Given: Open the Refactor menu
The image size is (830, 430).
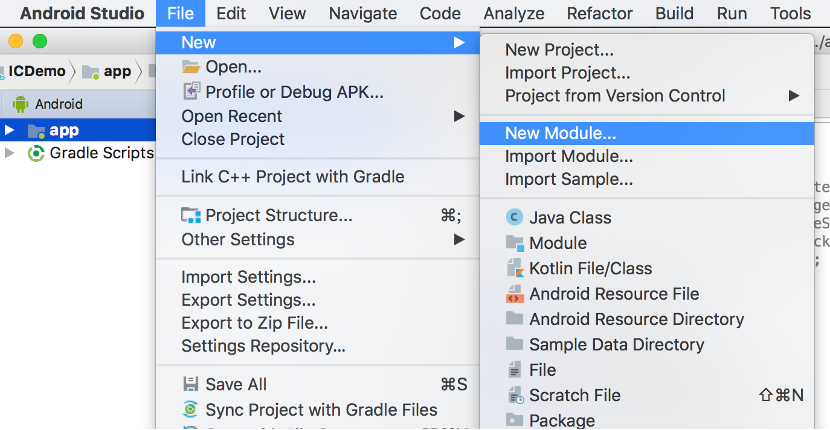Looking at the screenshot, I should 599,13.
